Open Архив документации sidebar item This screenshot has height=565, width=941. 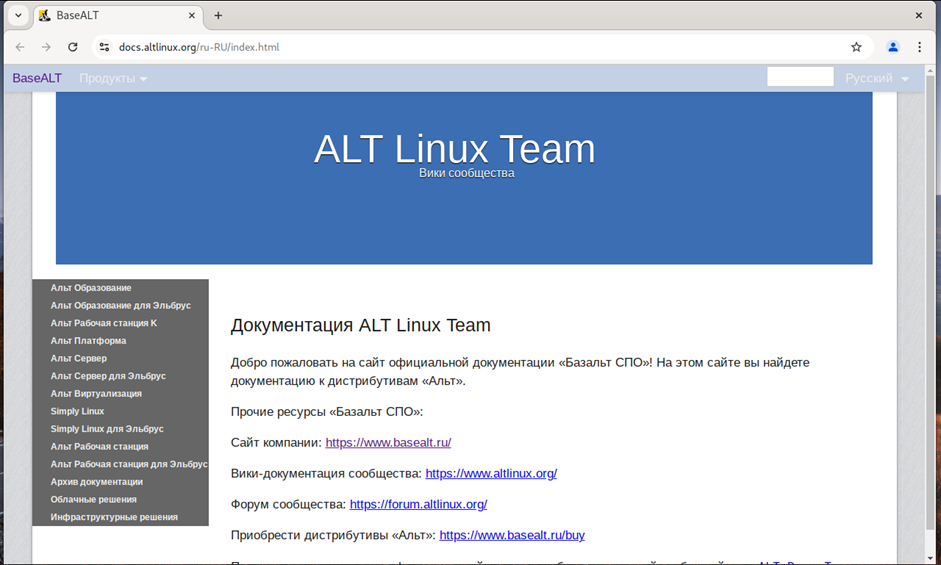(96, 482)
